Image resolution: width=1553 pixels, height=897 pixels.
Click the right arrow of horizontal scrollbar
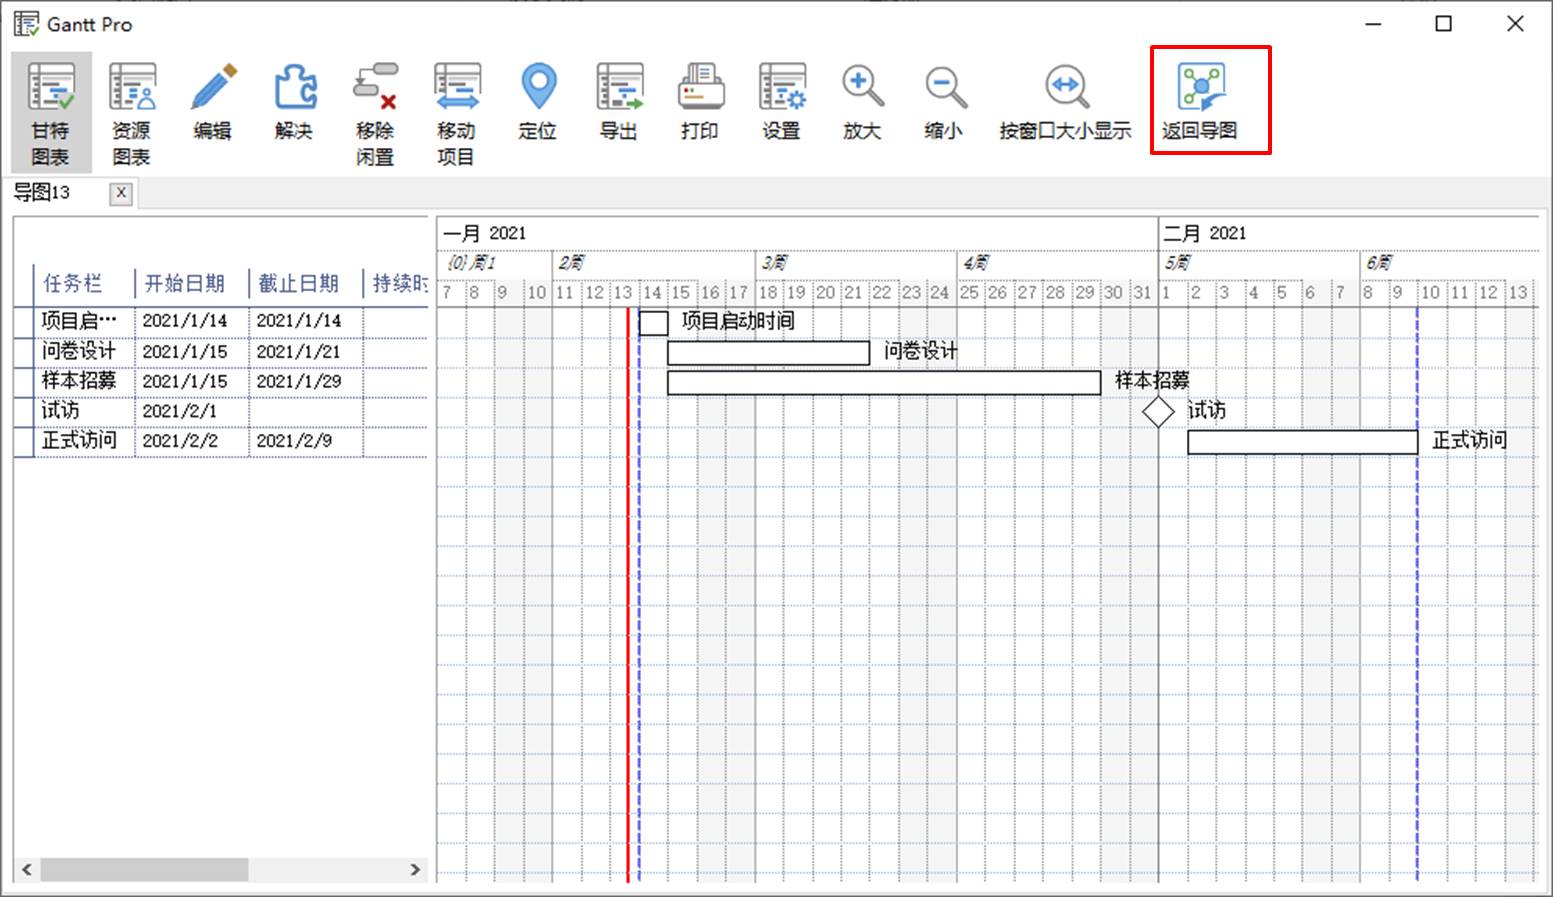click(417, 870)
